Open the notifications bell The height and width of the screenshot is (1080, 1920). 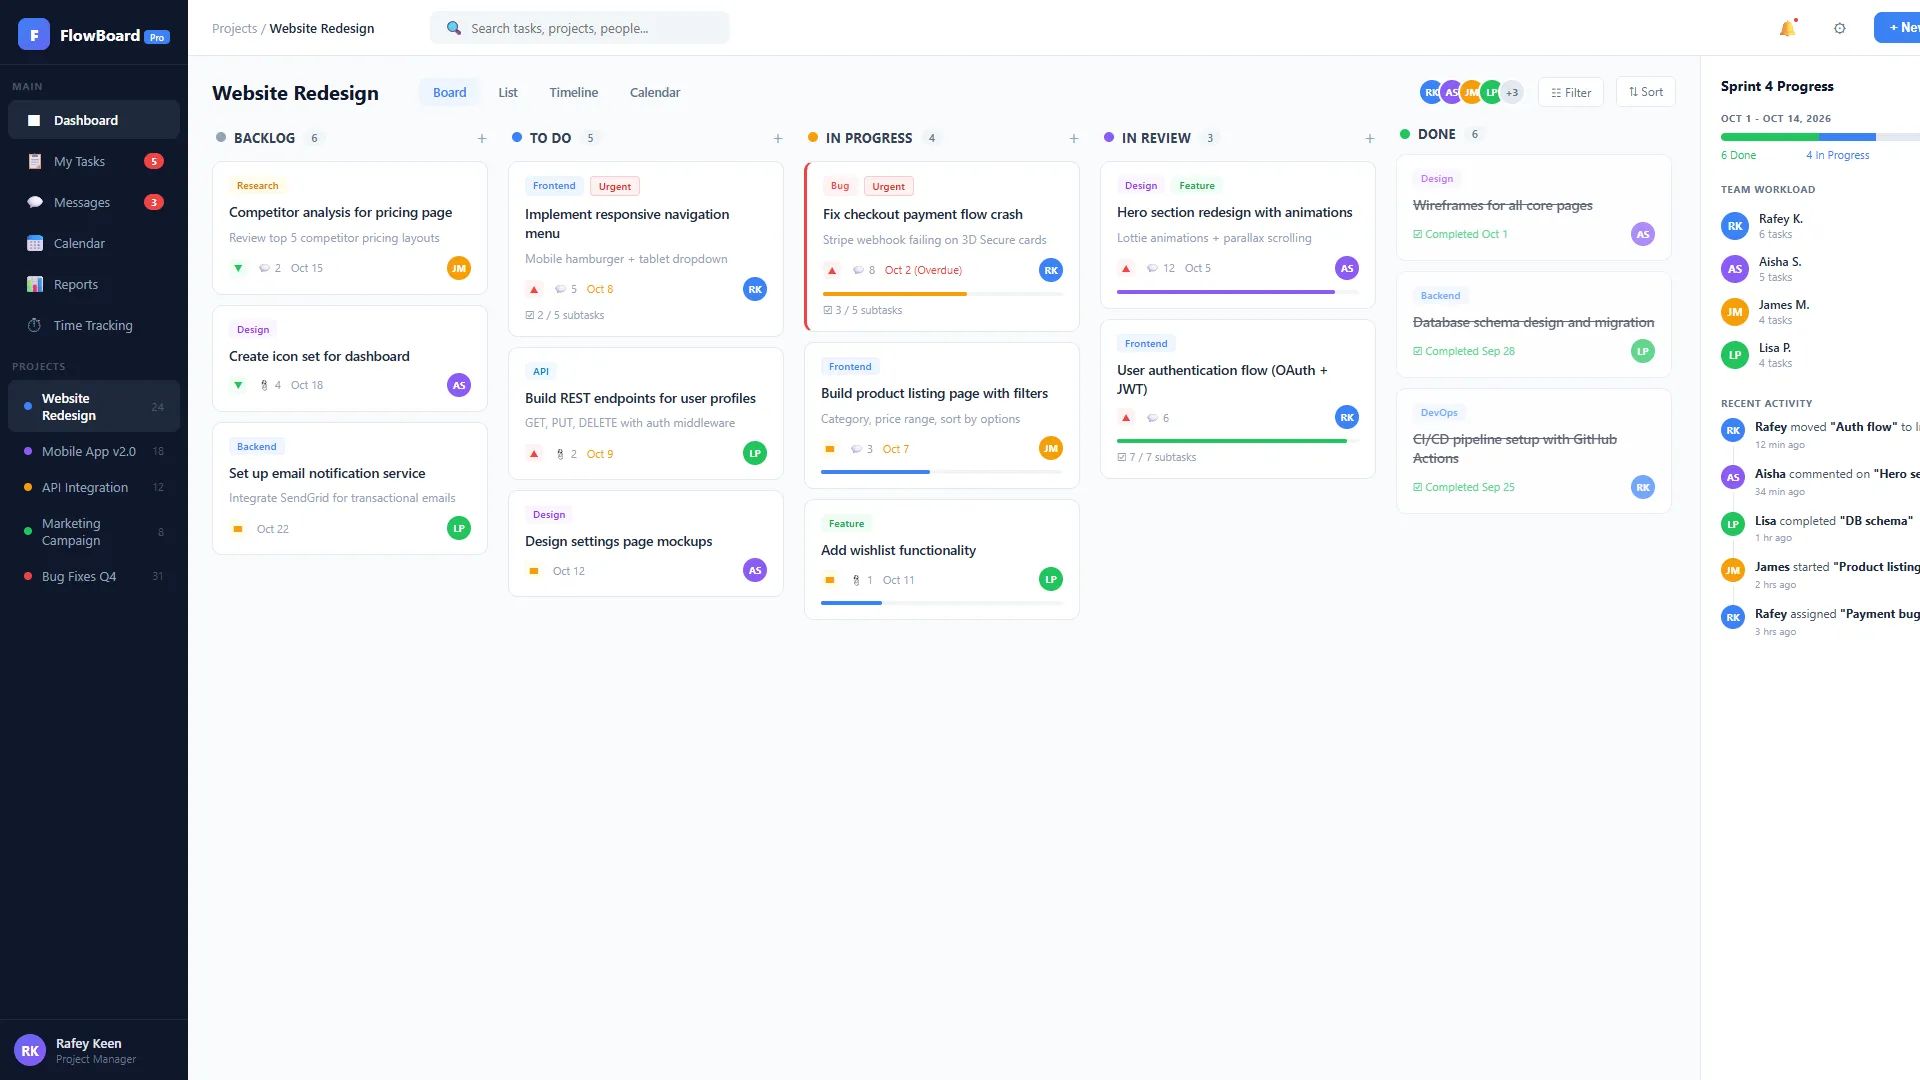1787,28
